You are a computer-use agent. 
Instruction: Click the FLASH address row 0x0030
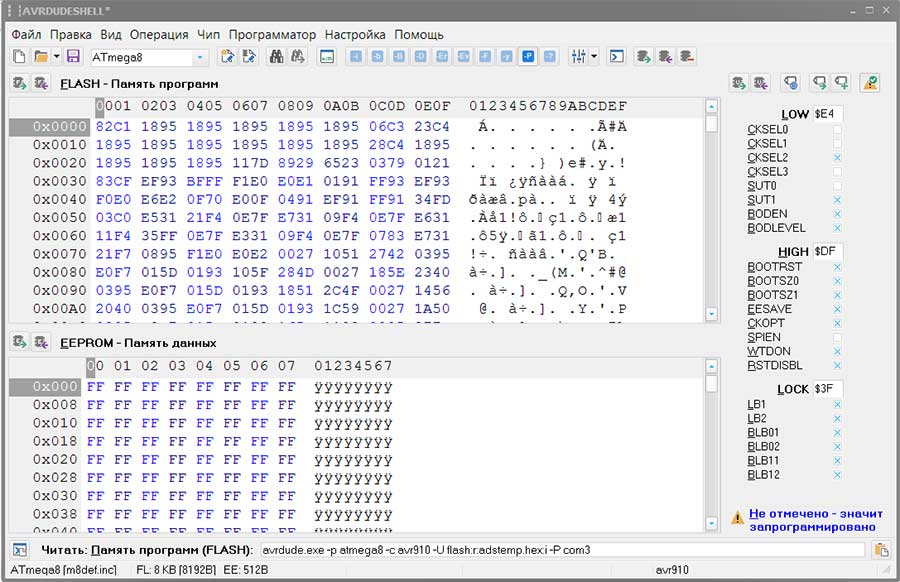(59, 181)
